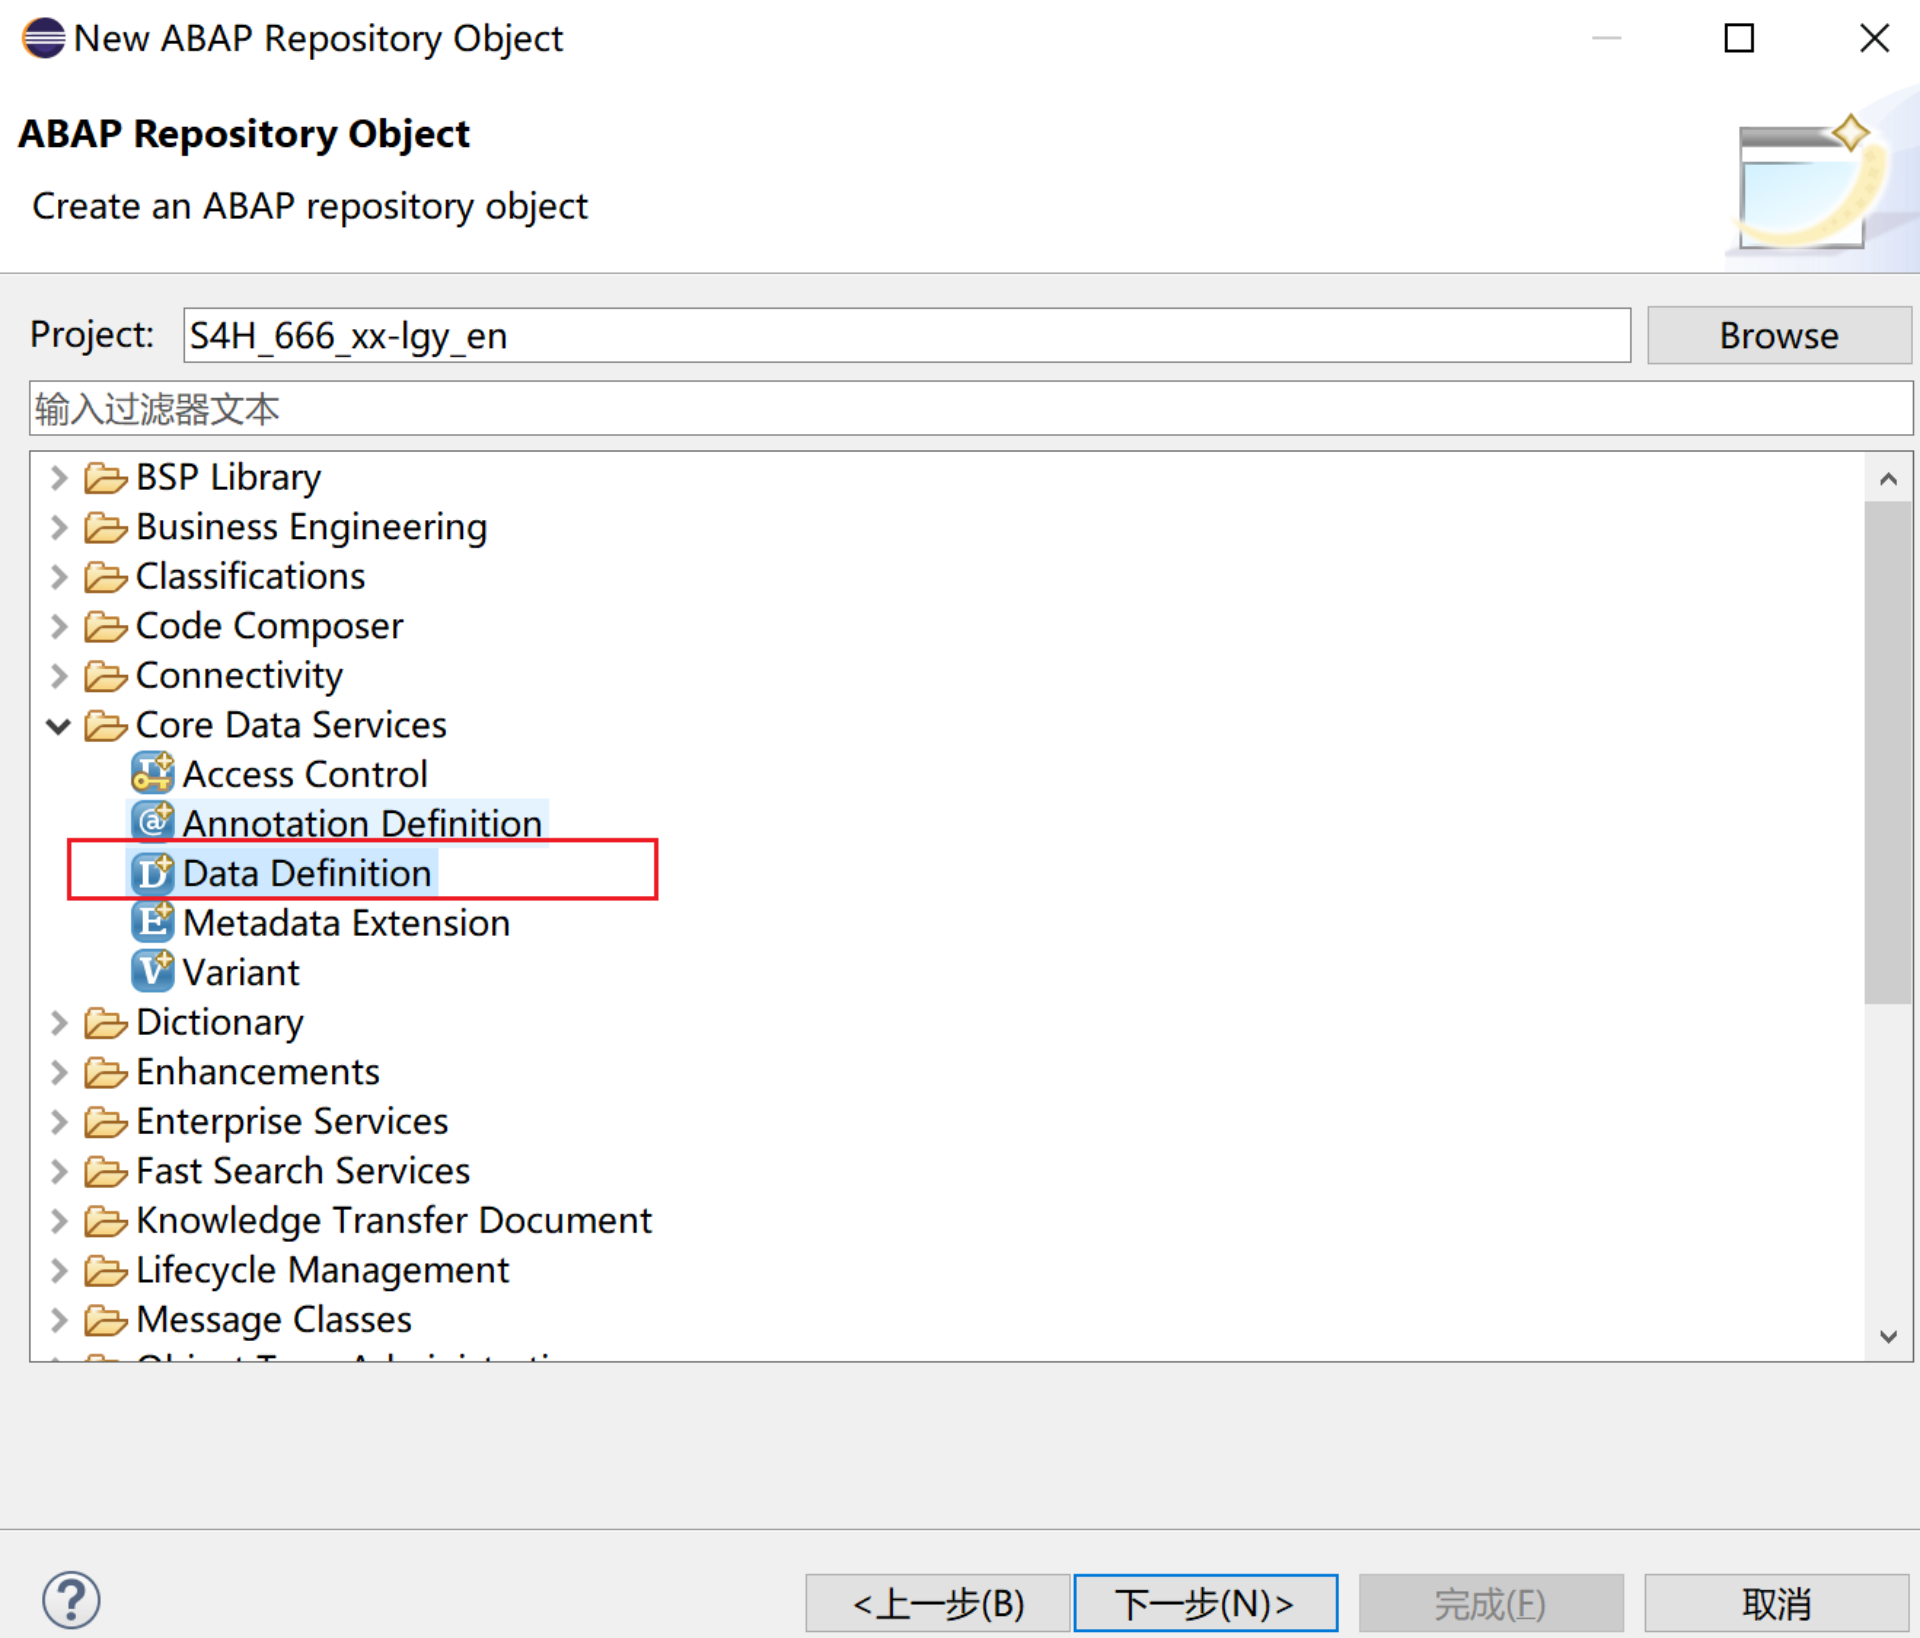Click the Data Definition D icon

point(152,873)
